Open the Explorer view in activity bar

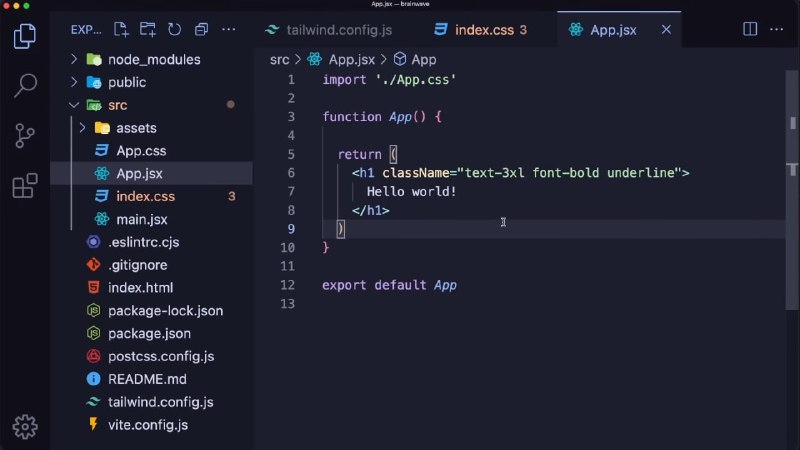[24, 36]
